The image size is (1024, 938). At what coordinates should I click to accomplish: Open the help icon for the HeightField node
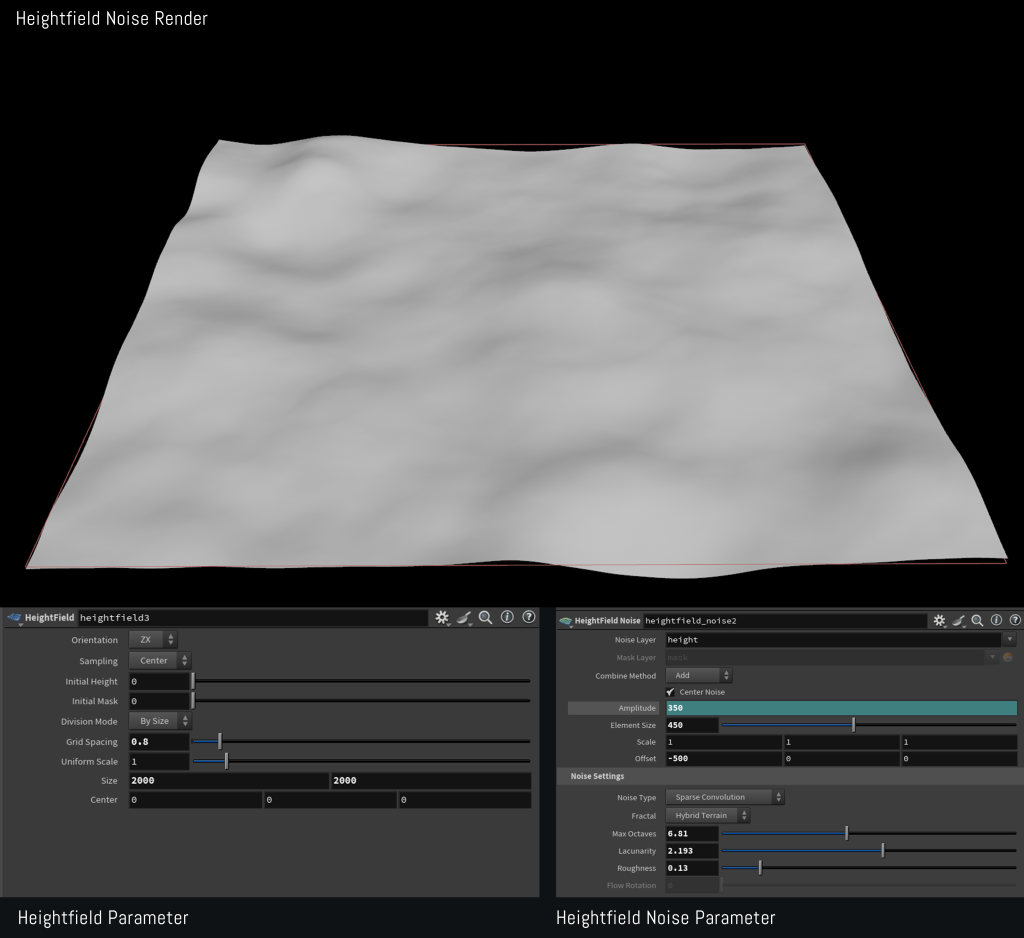click(x=529, y=618)
